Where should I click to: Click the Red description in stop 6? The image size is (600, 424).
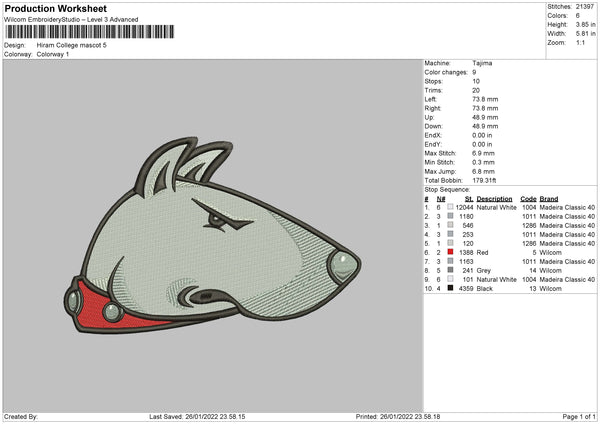[483, 253]
